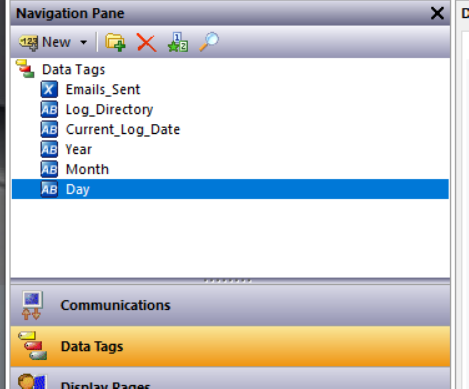This screenshot has height=389, width=469.
Task: Click the red X delete icon
Action: coord(146,43)
